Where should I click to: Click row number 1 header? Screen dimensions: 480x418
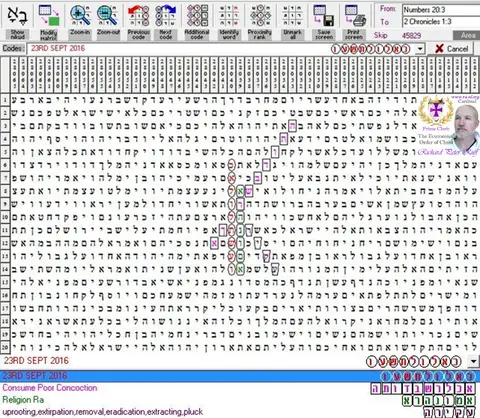5,100
